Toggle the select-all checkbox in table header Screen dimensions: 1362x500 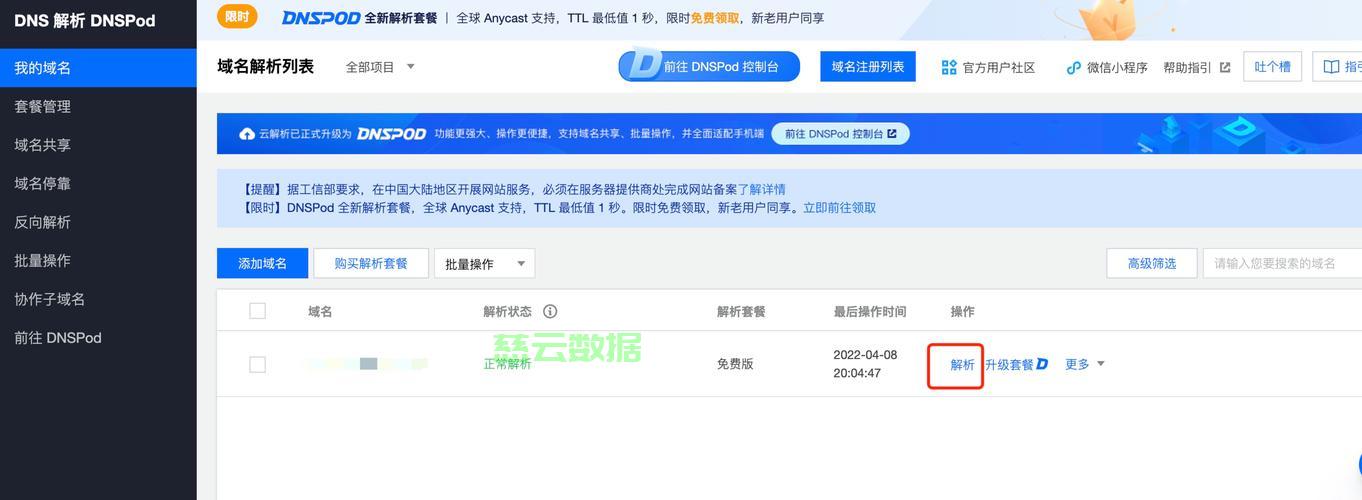(257, 311)
